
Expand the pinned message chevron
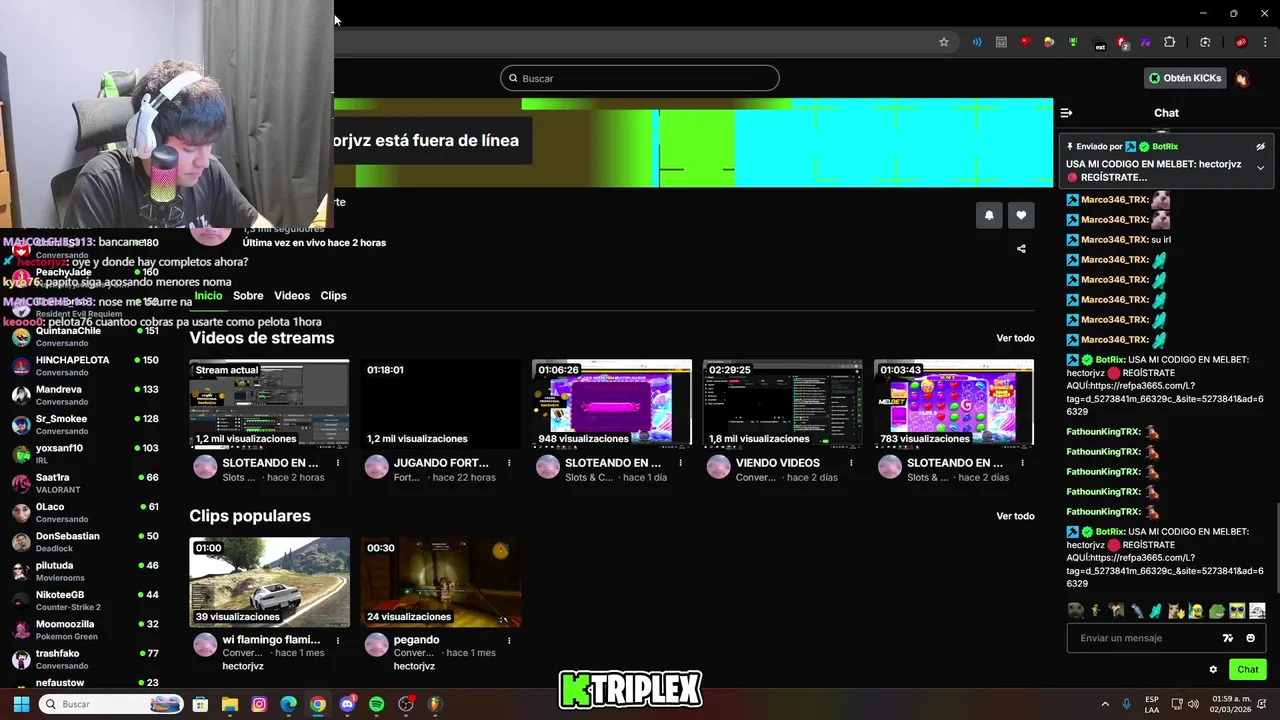(x=1260, y=168)
